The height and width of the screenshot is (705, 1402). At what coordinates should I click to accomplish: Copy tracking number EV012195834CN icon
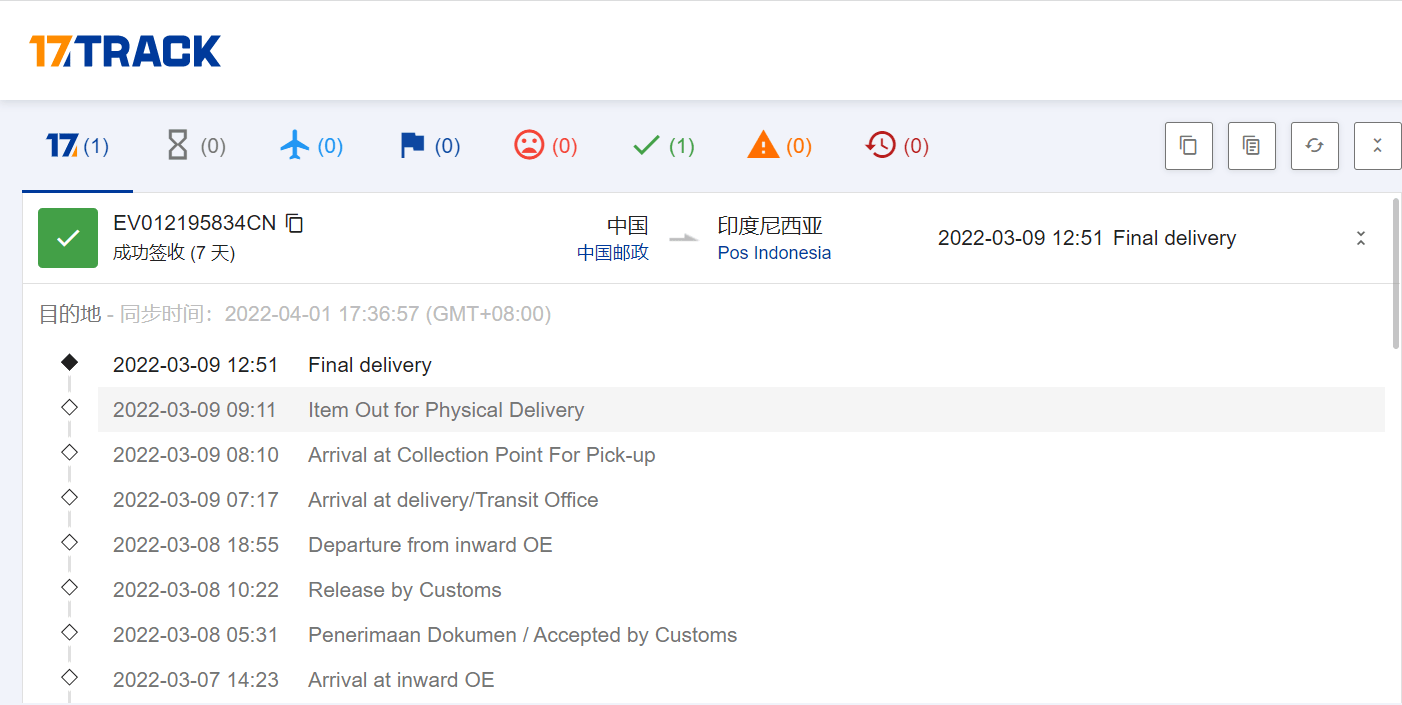click(x=294, y=223)
